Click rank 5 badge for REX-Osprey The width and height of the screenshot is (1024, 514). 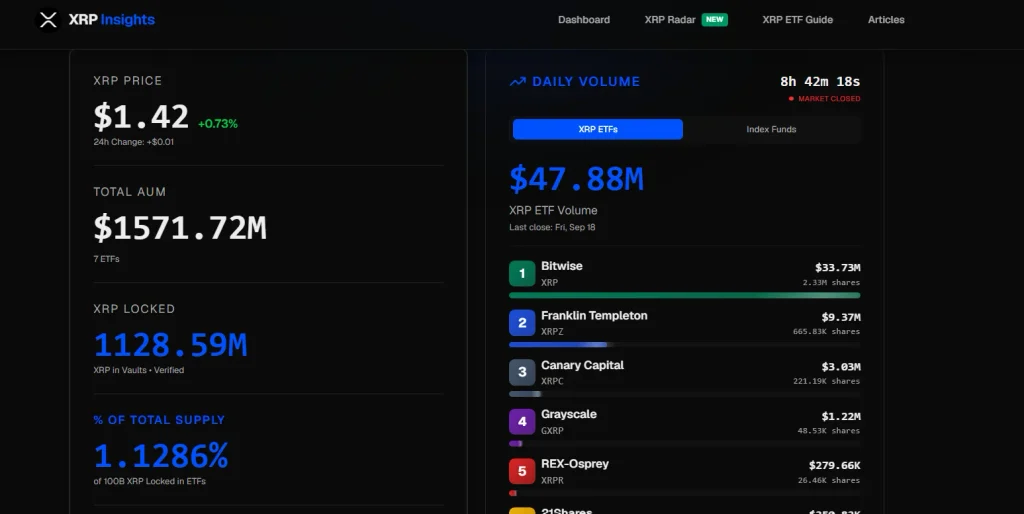pyautogui.click(x=522, y=471)
